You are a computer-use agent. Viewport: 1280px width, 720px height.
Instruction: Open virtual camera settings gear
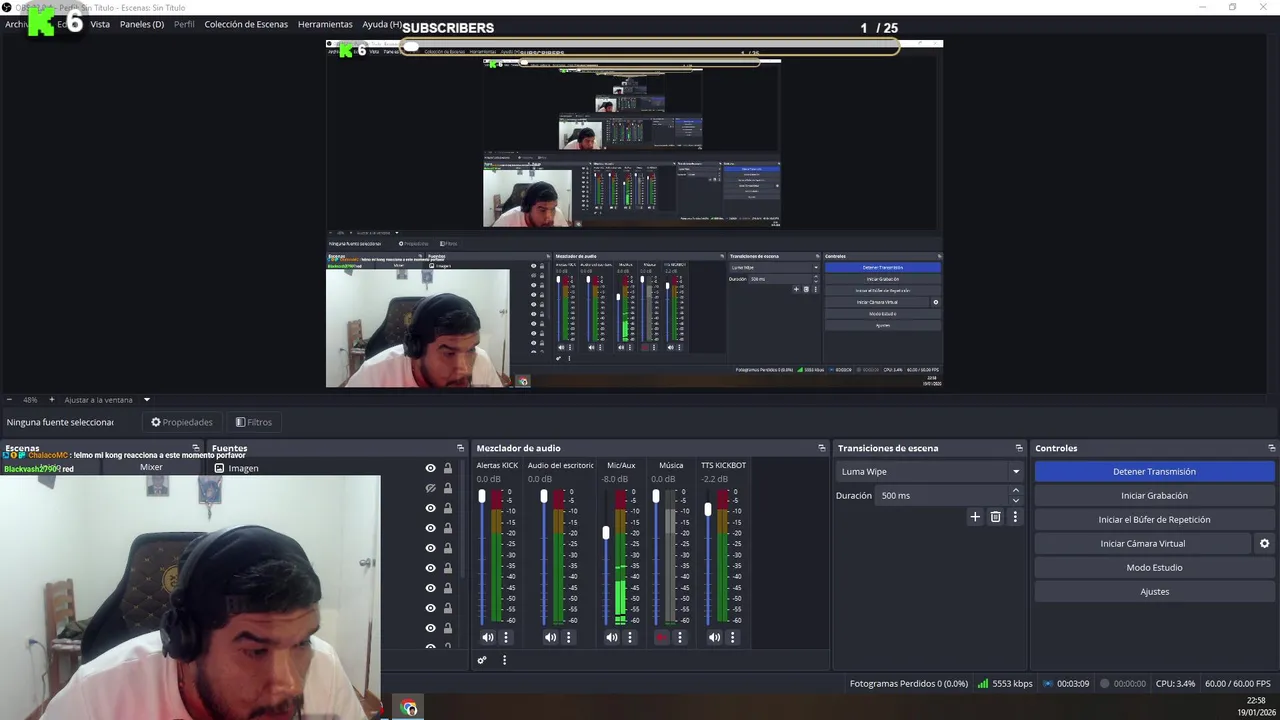coord(1264,544)
